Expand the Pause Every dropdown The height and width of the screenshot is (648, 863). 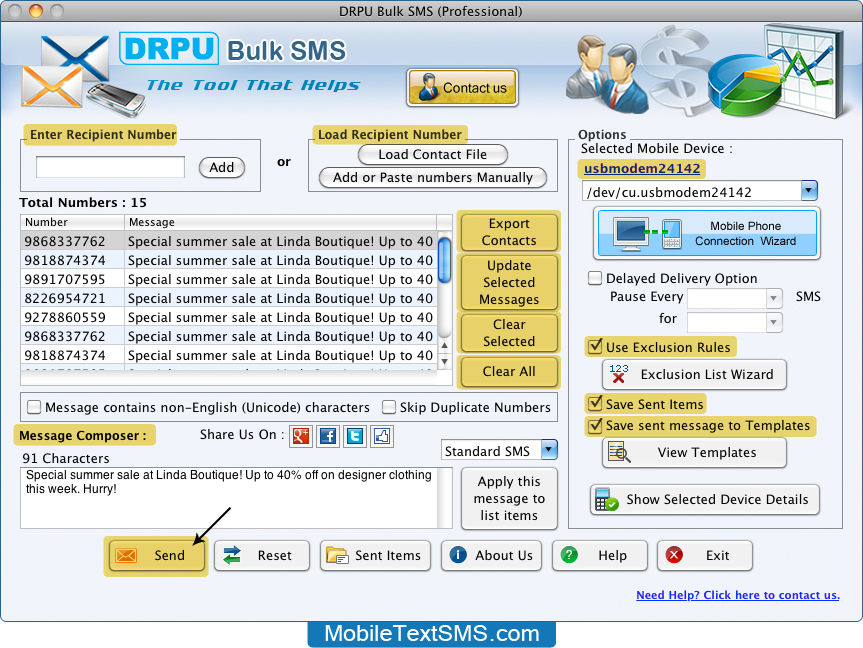coord(773,298)
